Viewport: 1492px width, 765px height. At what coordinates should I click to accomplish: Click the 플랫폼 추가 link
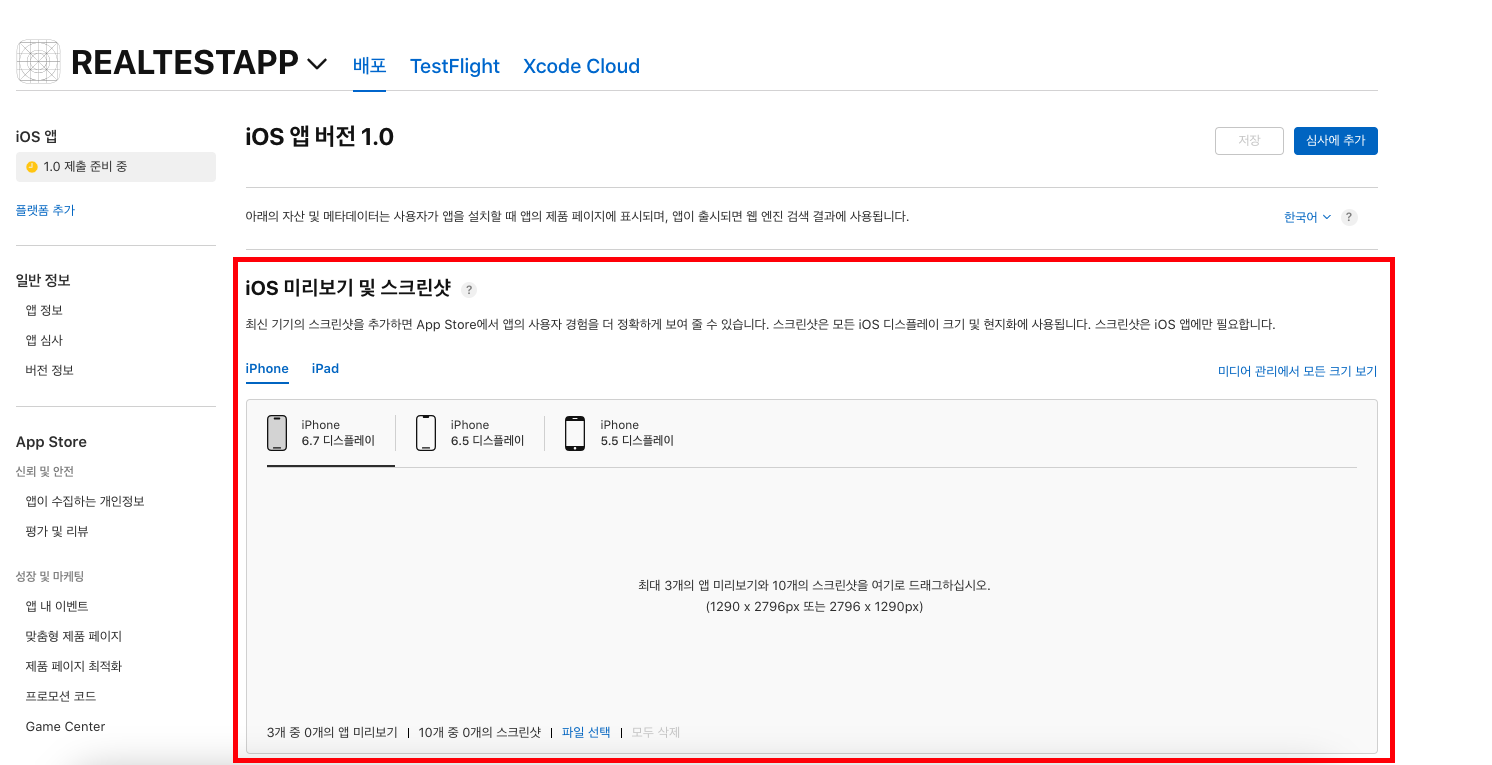pos(45,210)
